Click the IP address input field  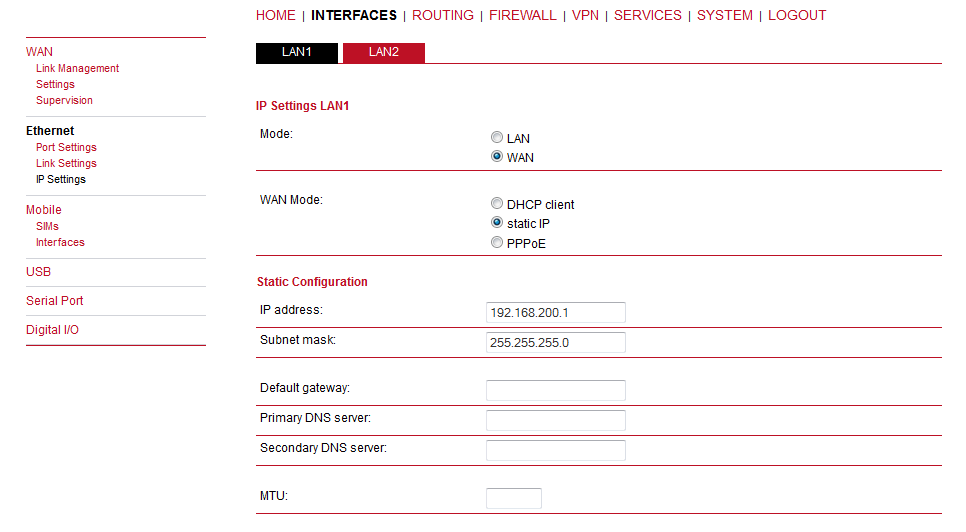click(556, 312)
